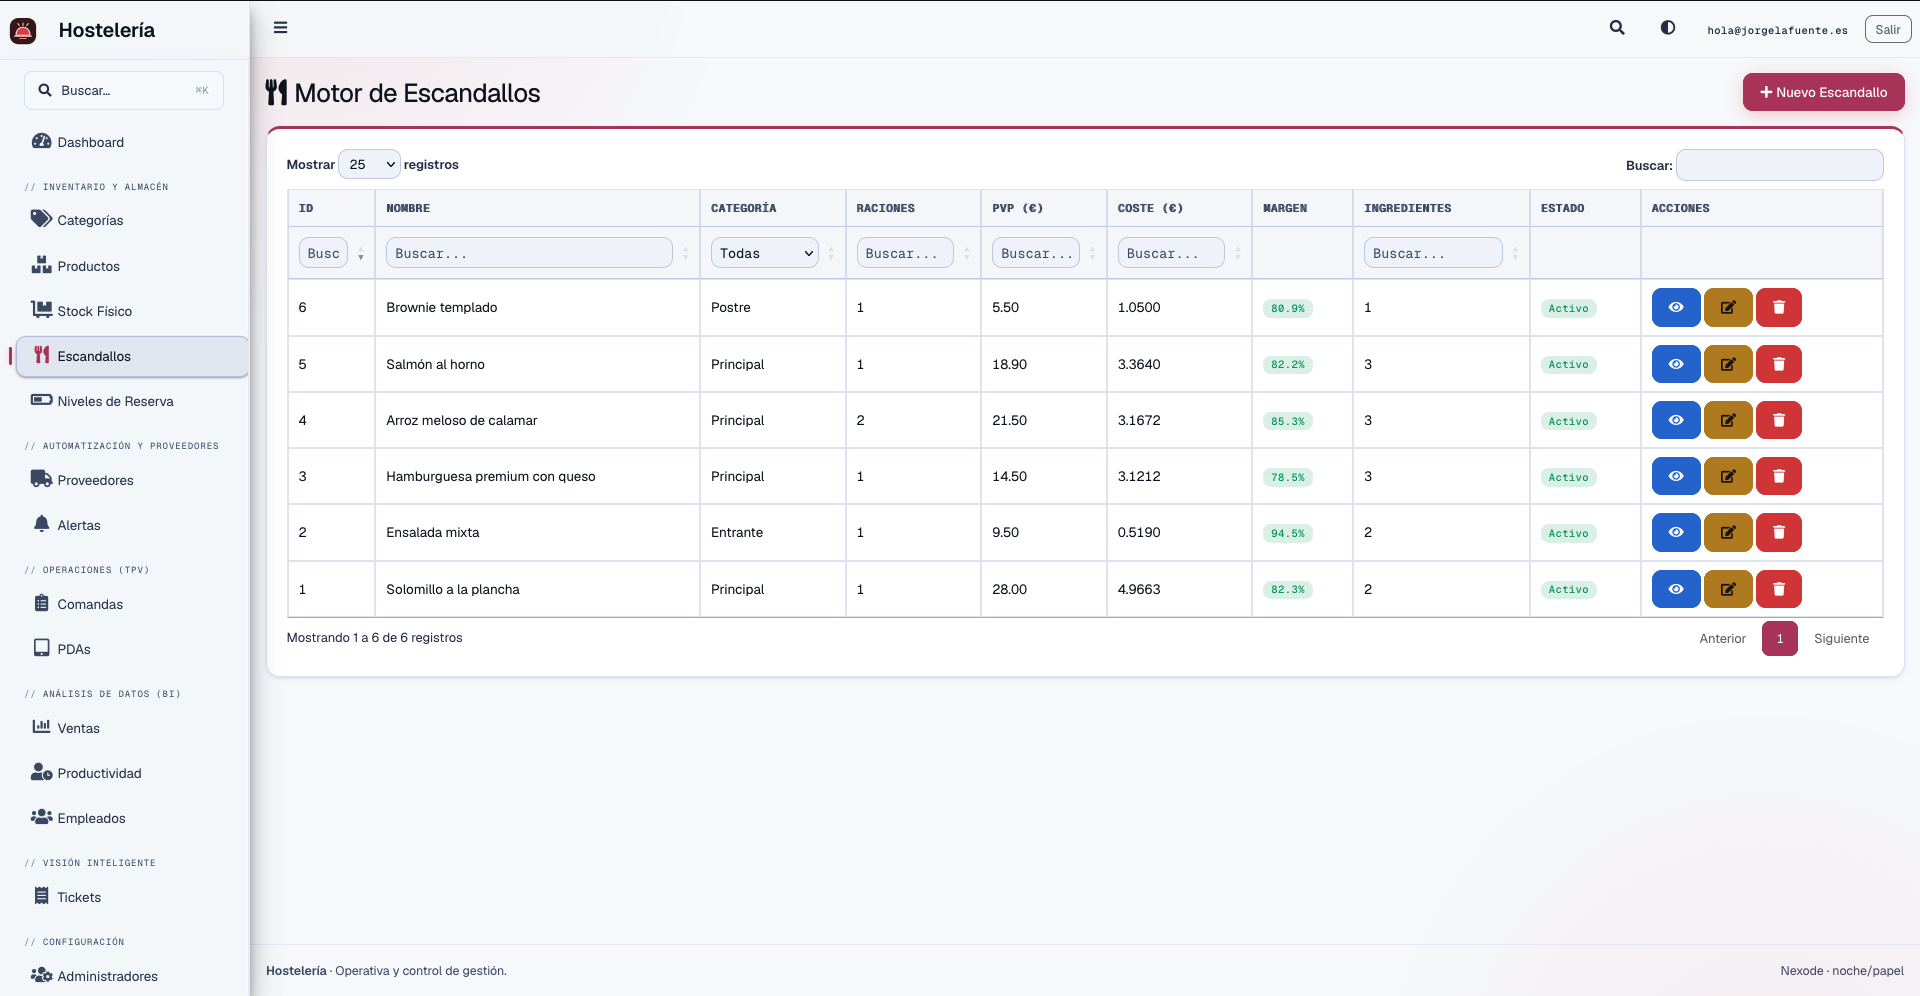Select page 1 in pagination
This screenshot has height=996, width=1920.
click(1779, 638)
